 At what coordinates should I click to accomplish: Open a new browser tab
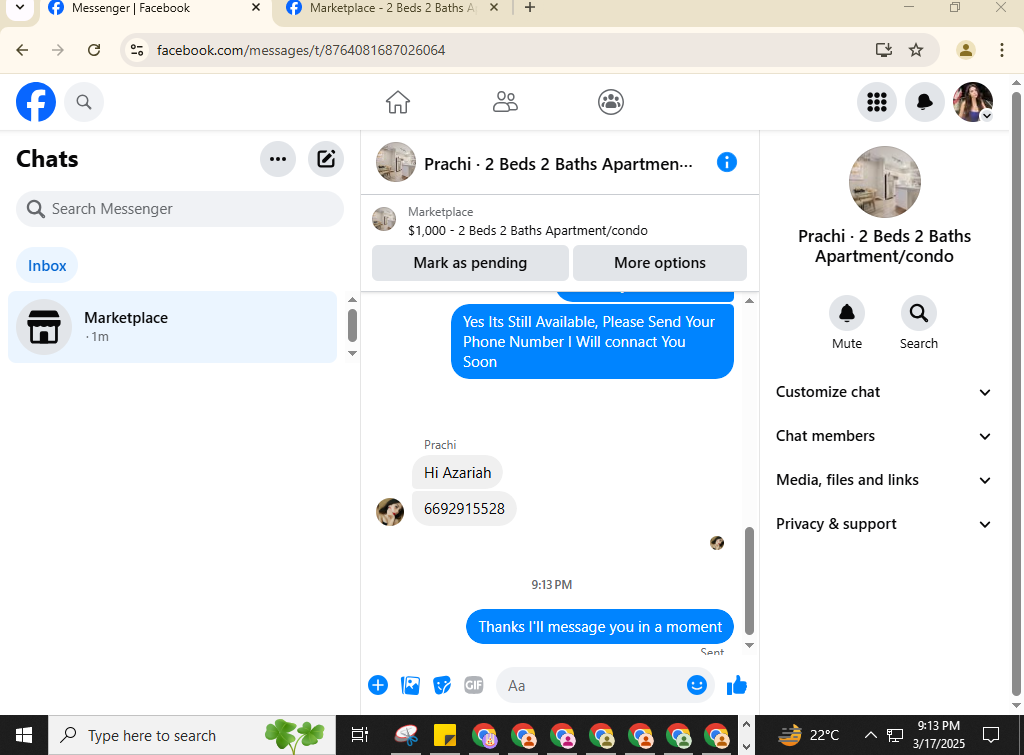tap(530, 8)
